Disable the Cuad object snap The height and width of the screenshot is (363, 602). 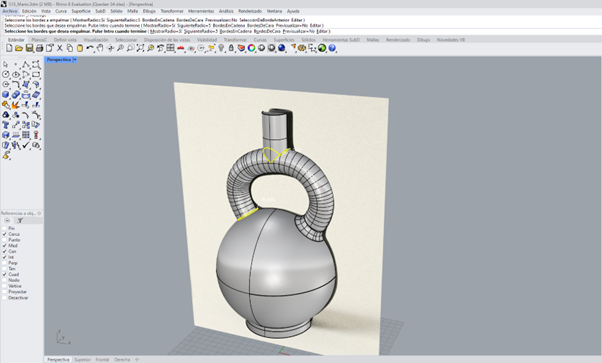[x=5, y=274]
